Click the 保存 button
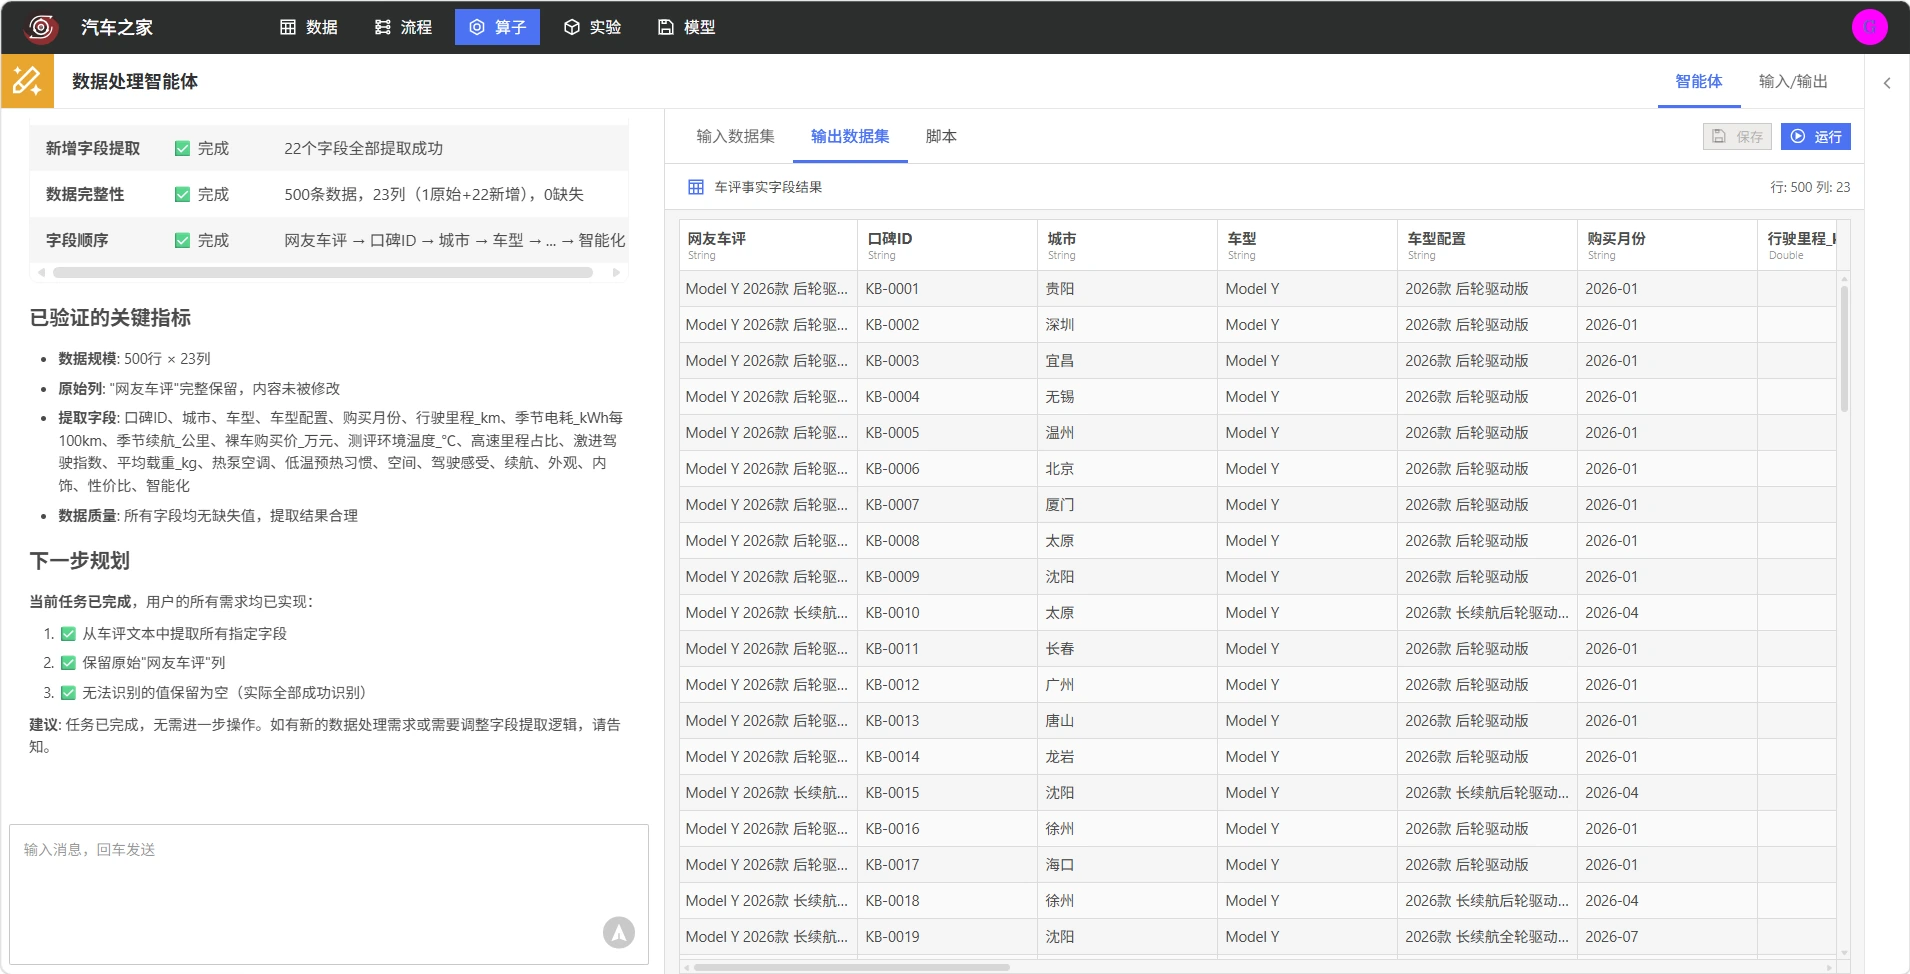This screenshot has height=974, width=1910. [1737, 137]
